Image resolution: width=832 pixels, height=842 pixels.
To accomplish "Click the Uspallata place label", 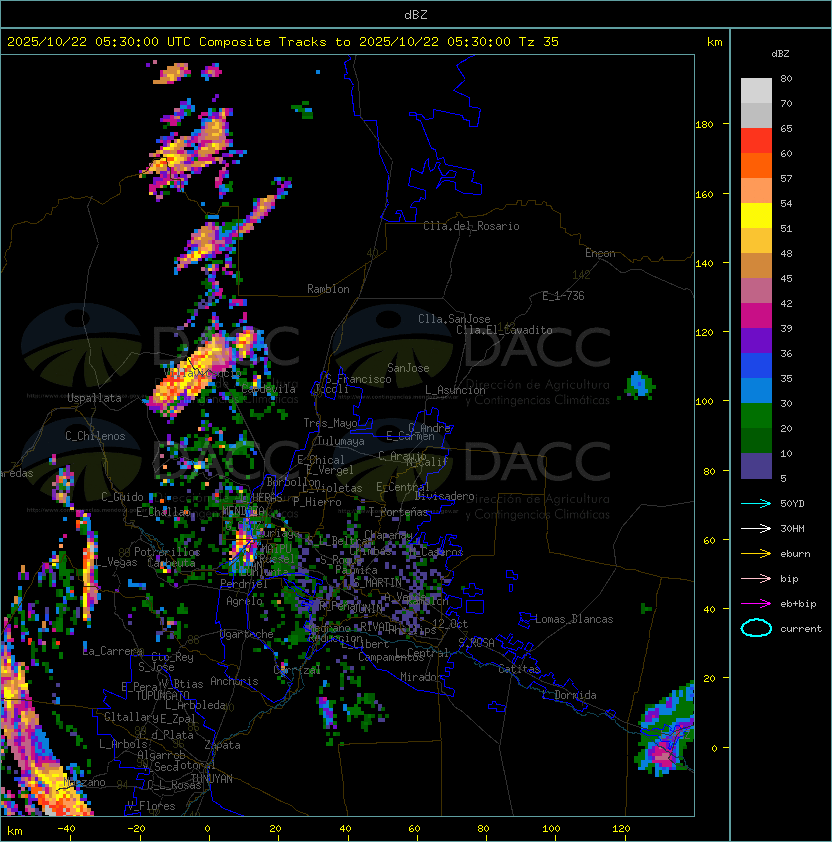I will tap(94, 398).
